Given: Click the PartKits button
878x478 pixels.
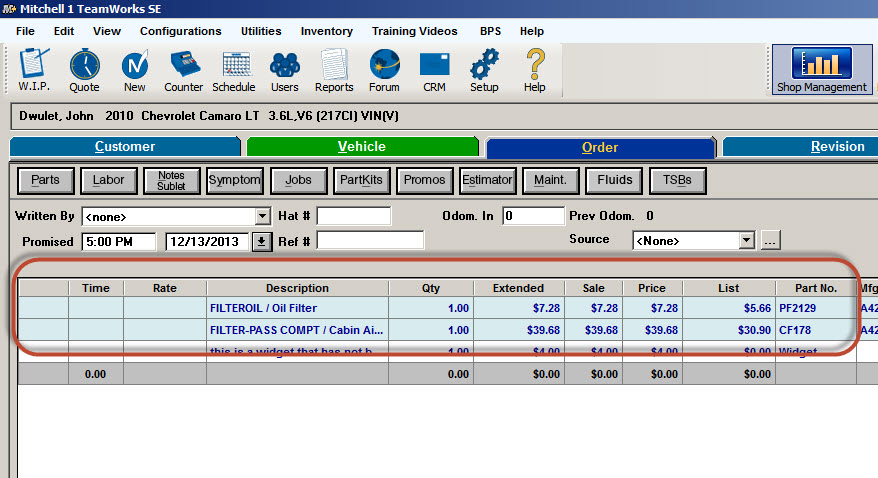Looking at the screenshot, I should click(361, 180).
